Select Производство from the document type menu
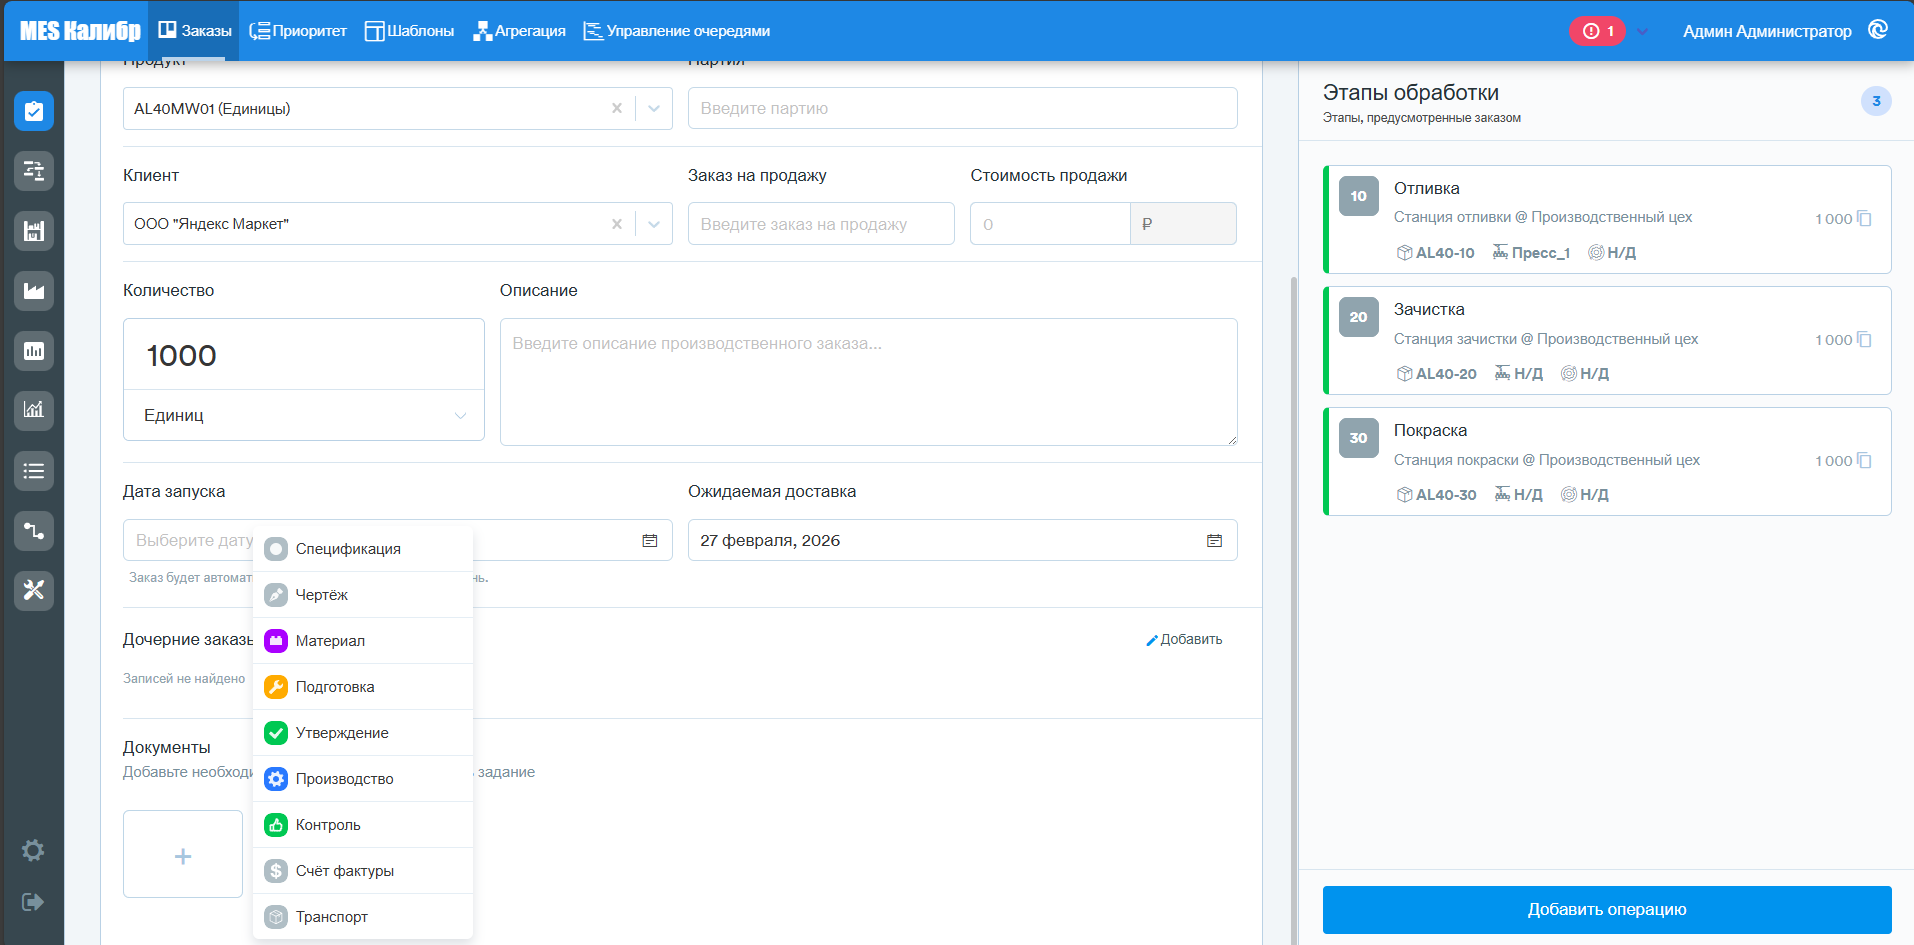The image size is (1914, 945). click(x=363, y=779)
